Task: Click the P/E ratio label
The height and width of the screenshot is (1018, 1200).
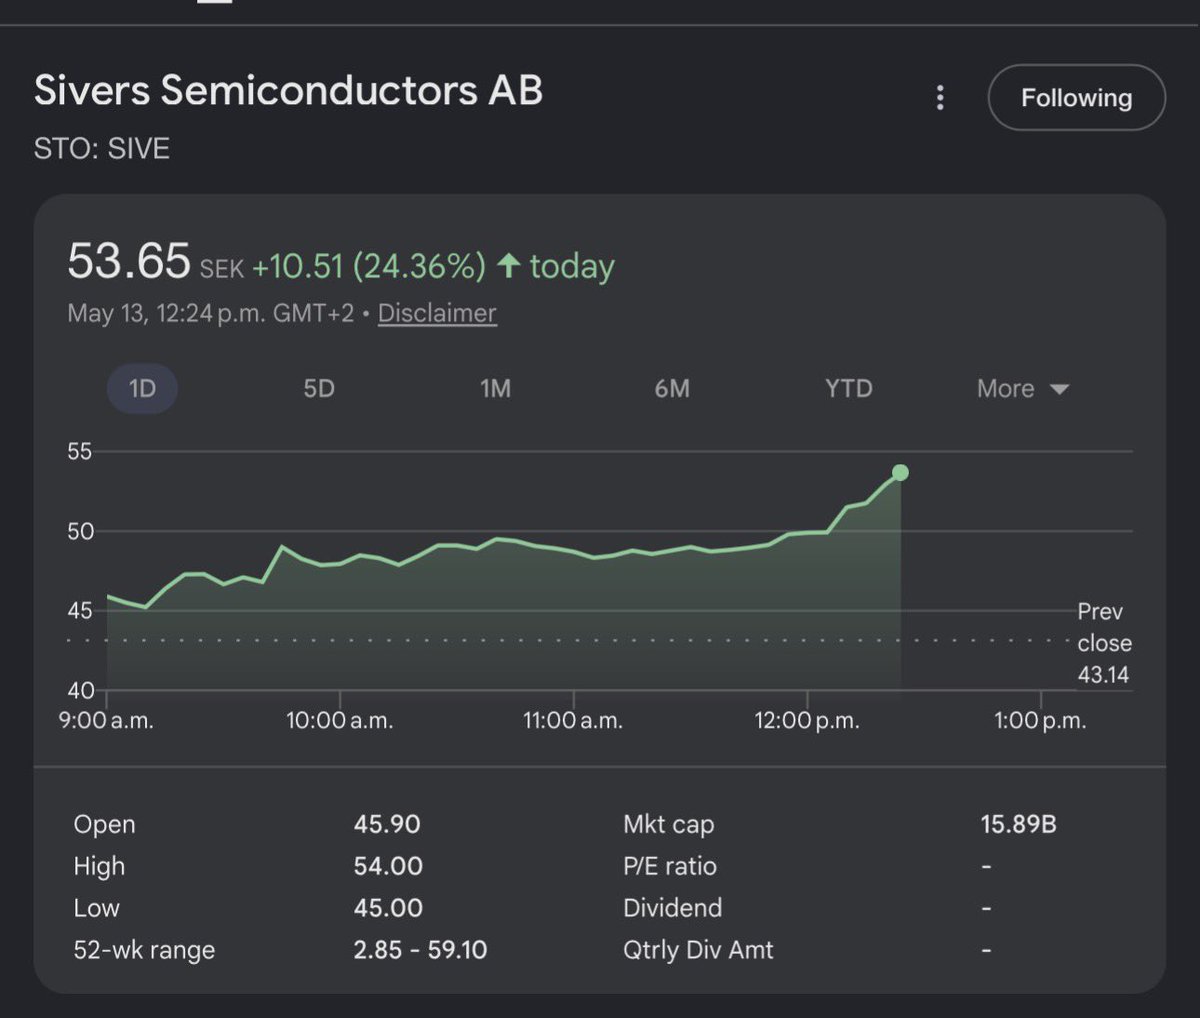Action: click(670, 866)
